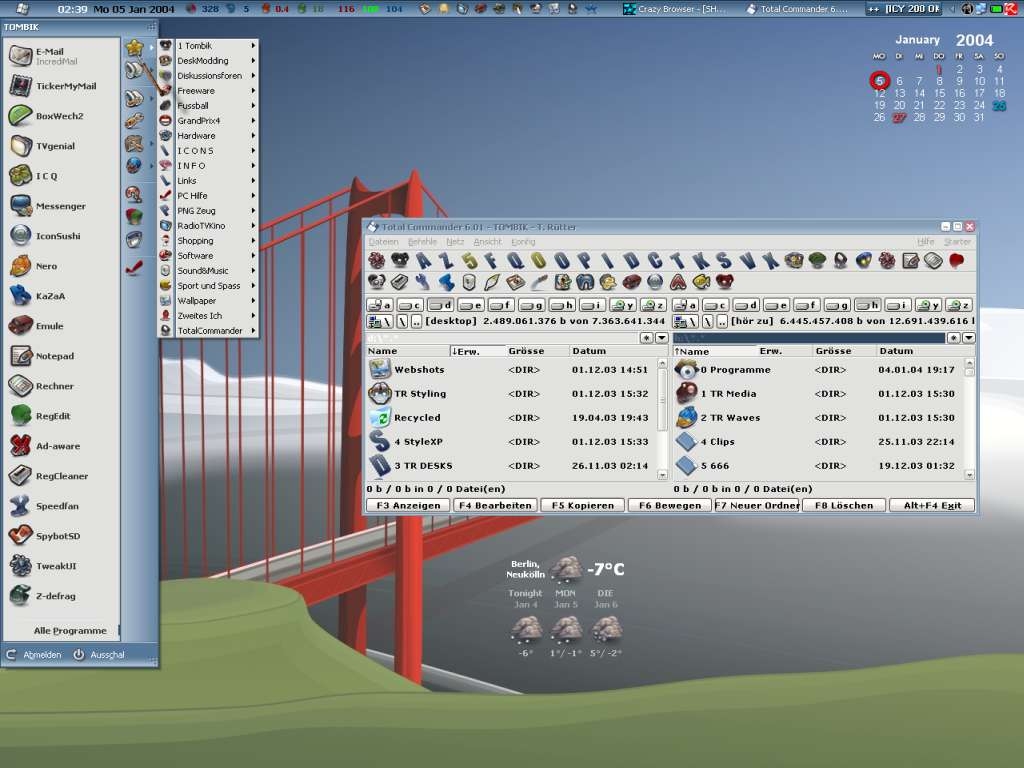This screenshot has width=1024, height=768.
Task: Click left panel scrollbar down arrow
Action: pyautogui.click(x=662, y=475)
